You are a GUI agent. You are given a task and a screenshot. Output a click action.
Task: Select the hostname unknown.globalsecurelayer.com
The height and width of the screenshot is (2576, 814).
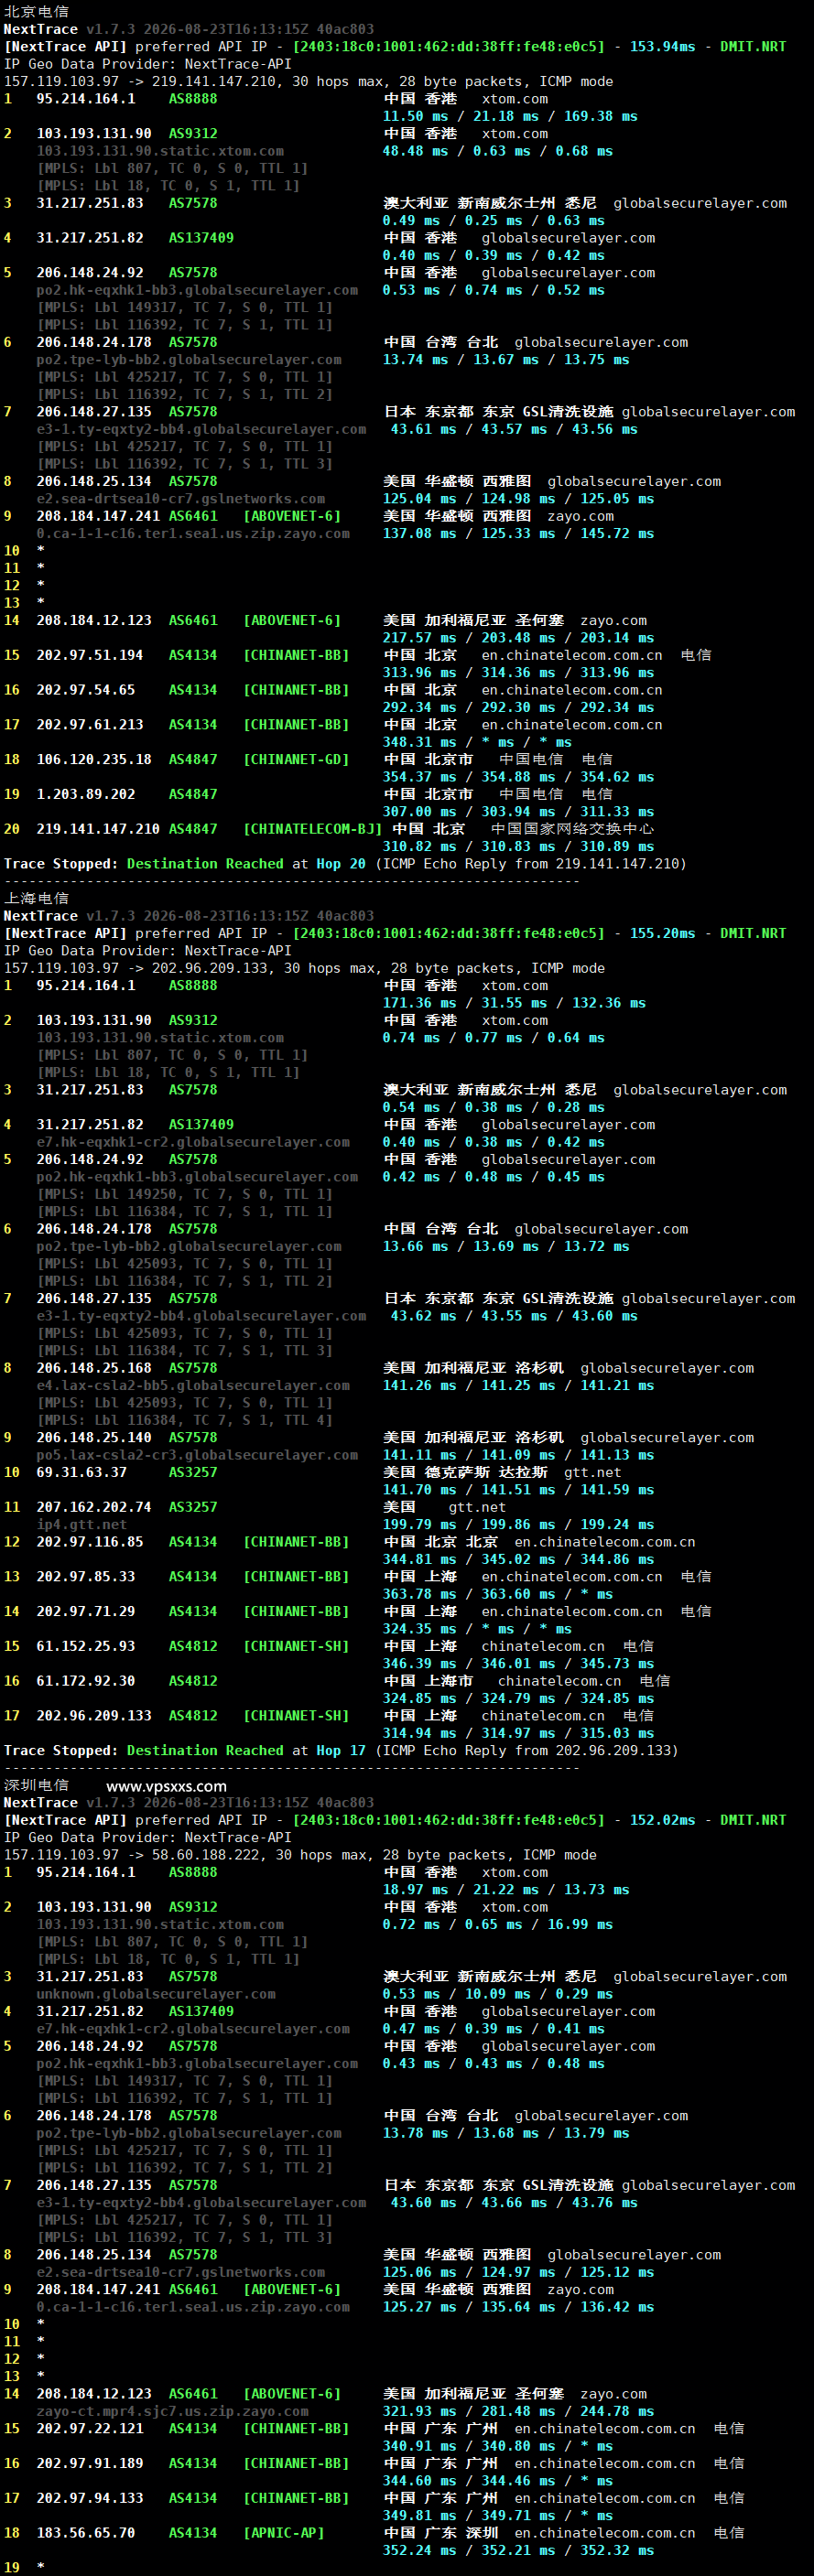156,1994
